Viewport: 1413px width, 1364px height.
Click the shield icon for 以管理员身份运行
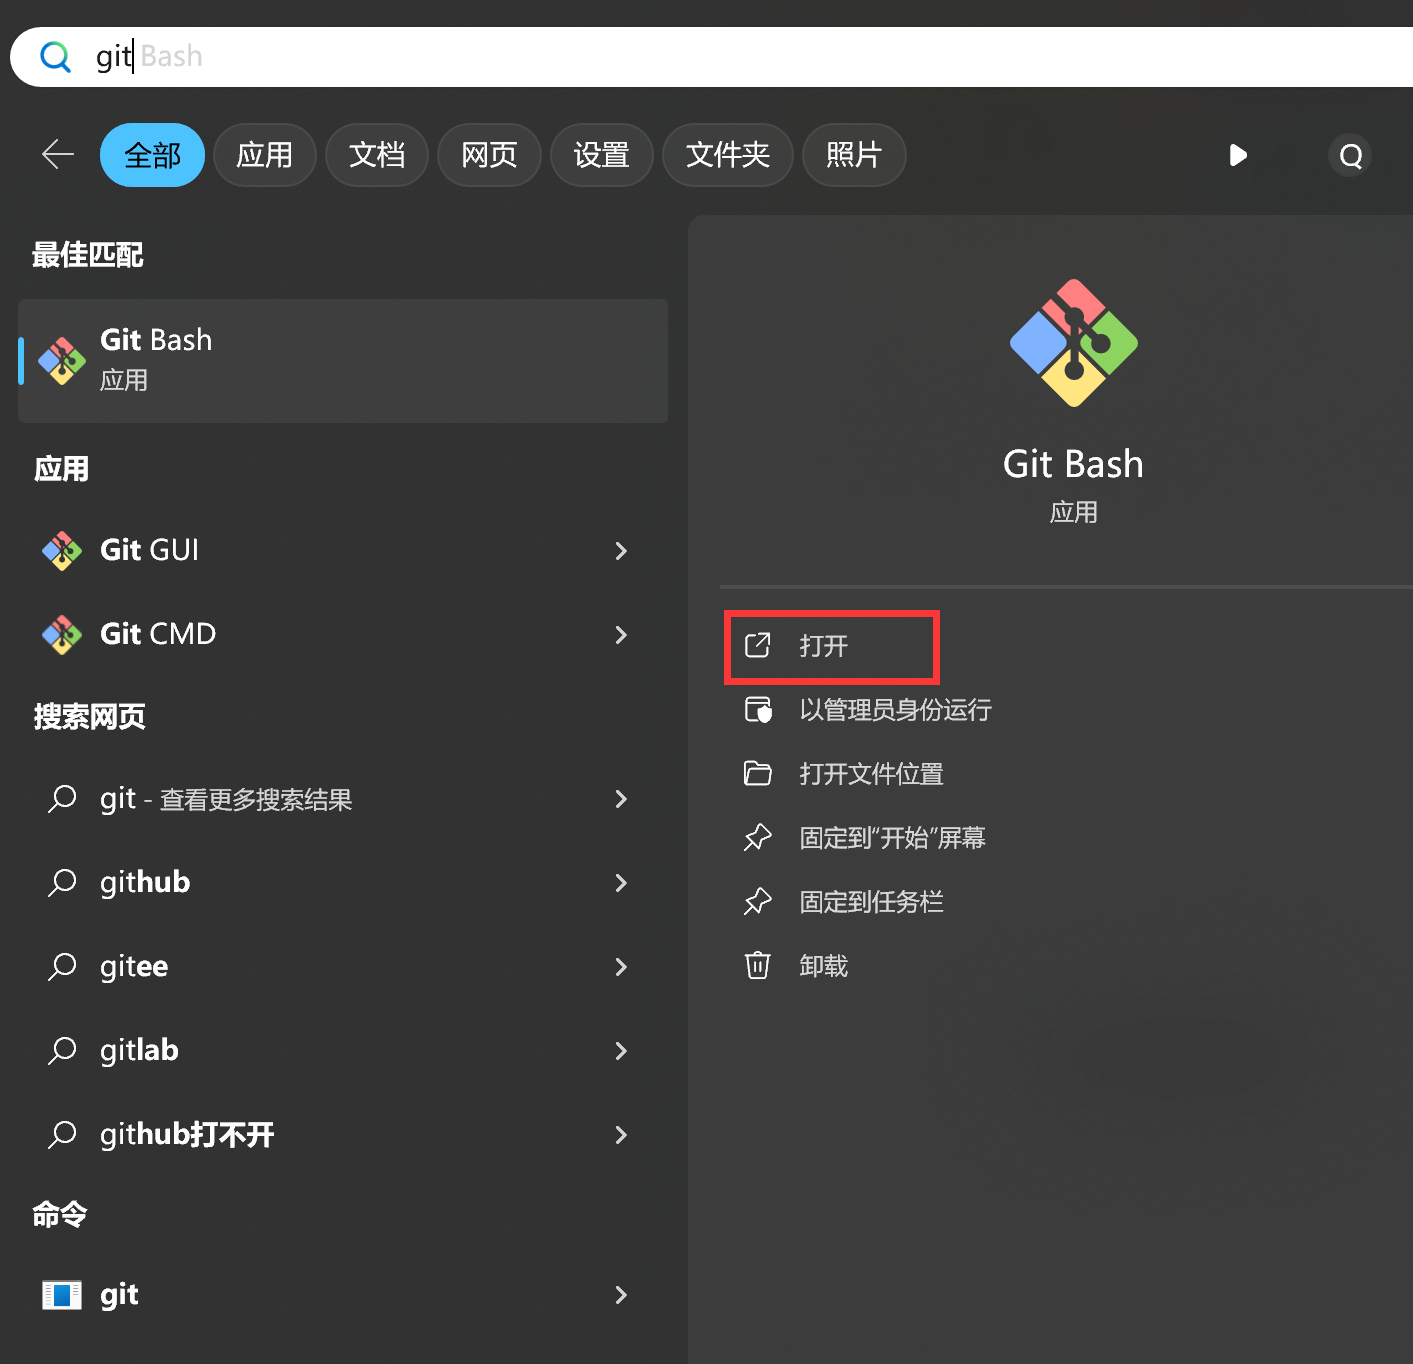click(758, 710)
